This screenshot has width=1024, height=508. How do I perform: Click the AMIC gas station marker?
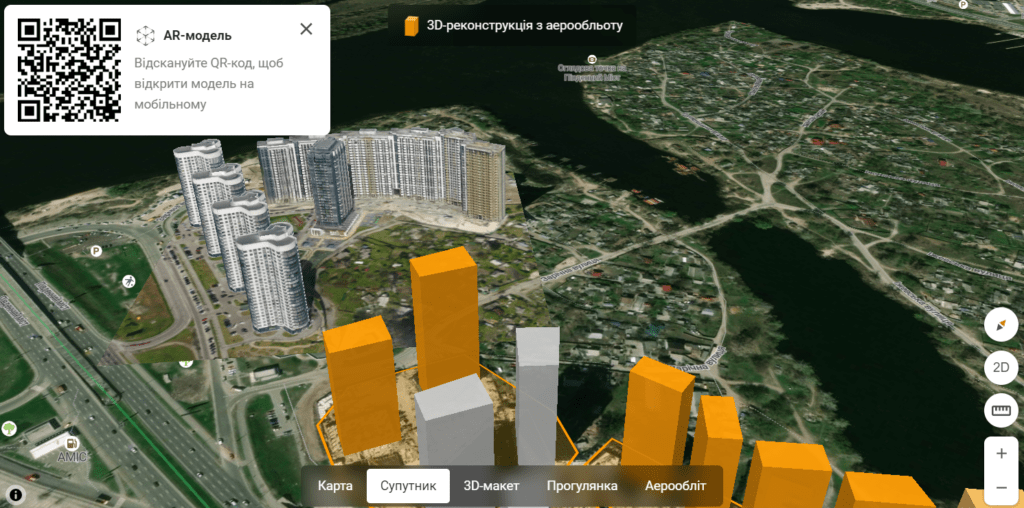coord(70,443)
